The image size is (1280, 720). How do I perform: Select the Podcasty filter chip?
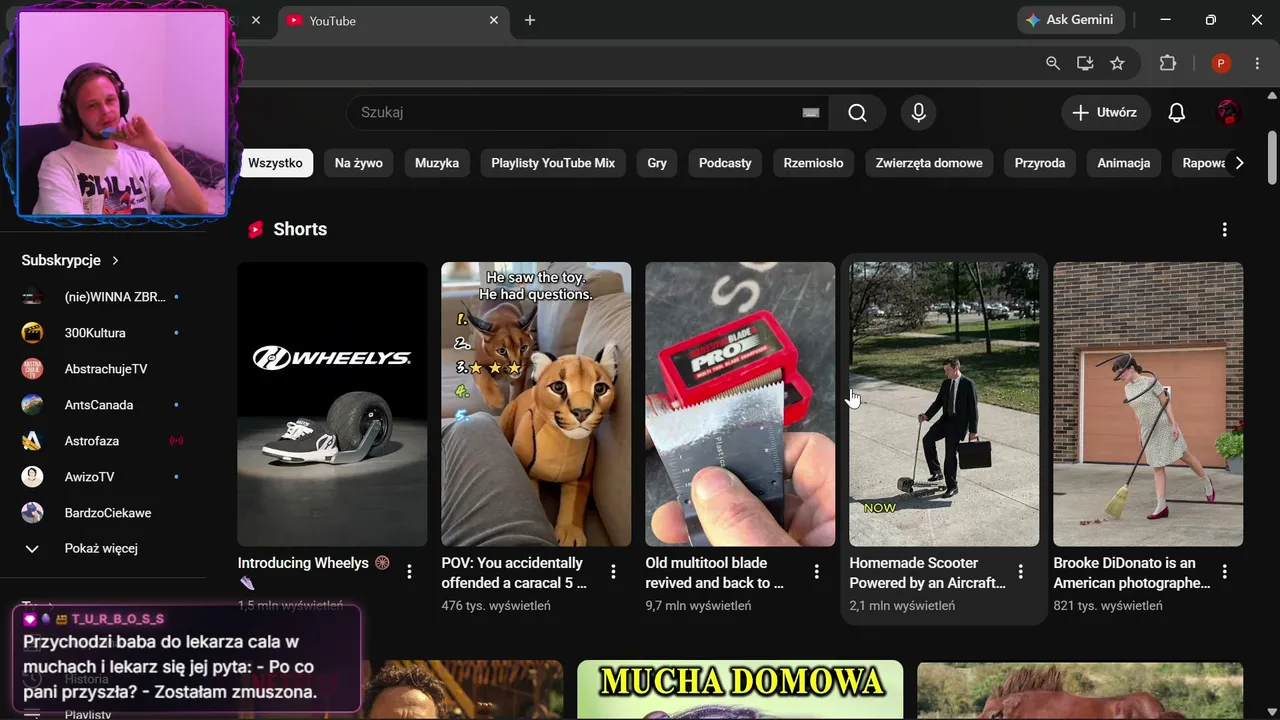tap(725, 163)
